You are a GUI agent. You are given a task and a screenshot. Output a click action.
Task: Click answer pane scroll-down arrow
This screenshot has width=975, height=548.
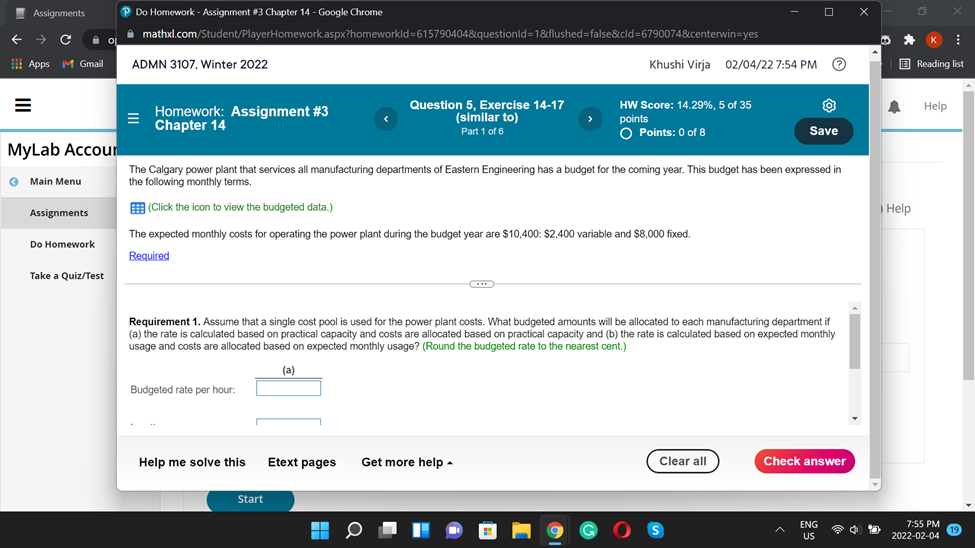pos(855,419)
